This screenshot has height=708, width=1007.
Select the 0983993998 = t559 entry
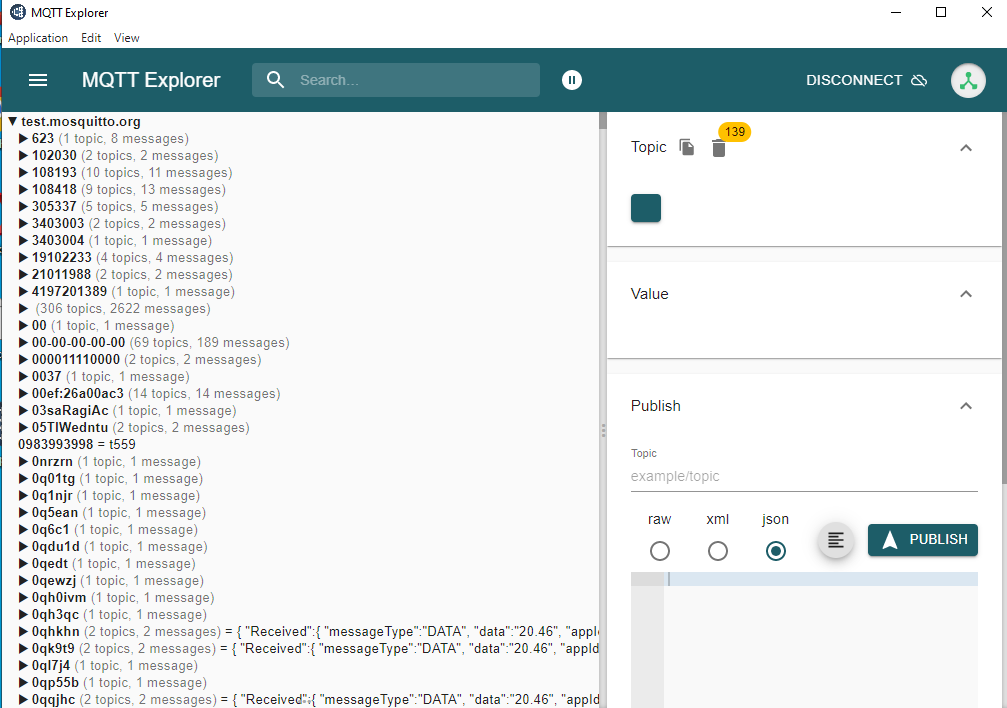[76, 445]
